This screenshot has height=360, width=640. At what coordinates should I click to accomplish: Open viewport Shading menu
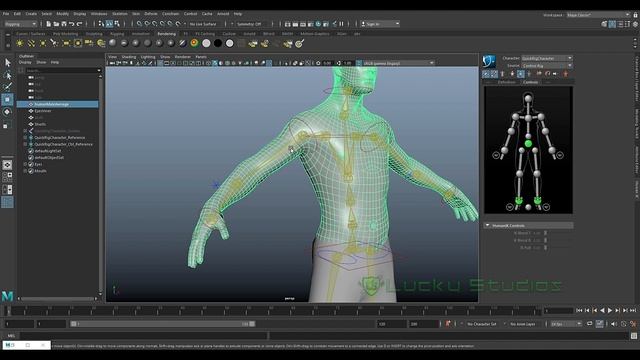[129, 57]
